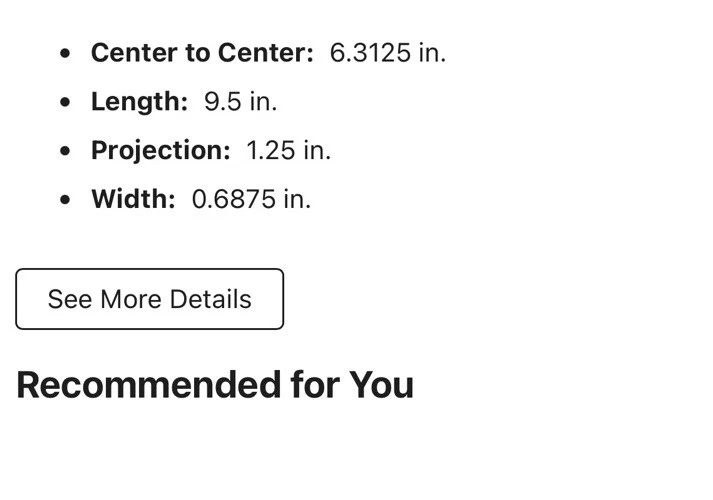Click the "in." unit after 9.5

pyautogui.click(x=263, y=102)
